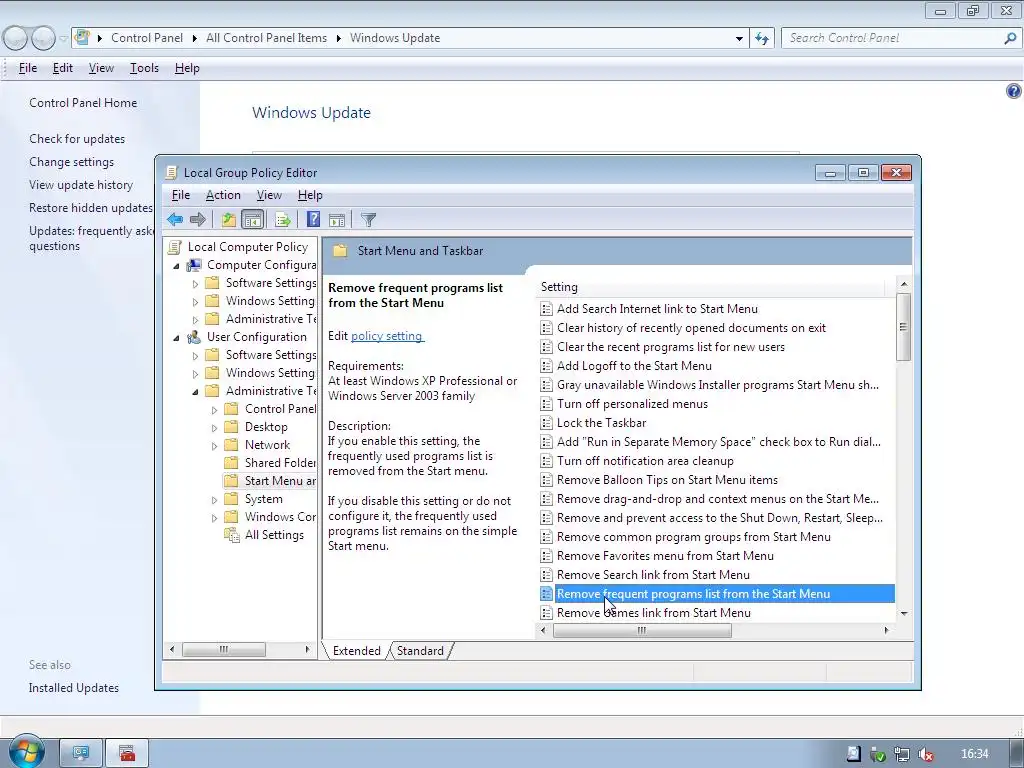Open the Action menu in Group Policy Editor

point(223,195)
